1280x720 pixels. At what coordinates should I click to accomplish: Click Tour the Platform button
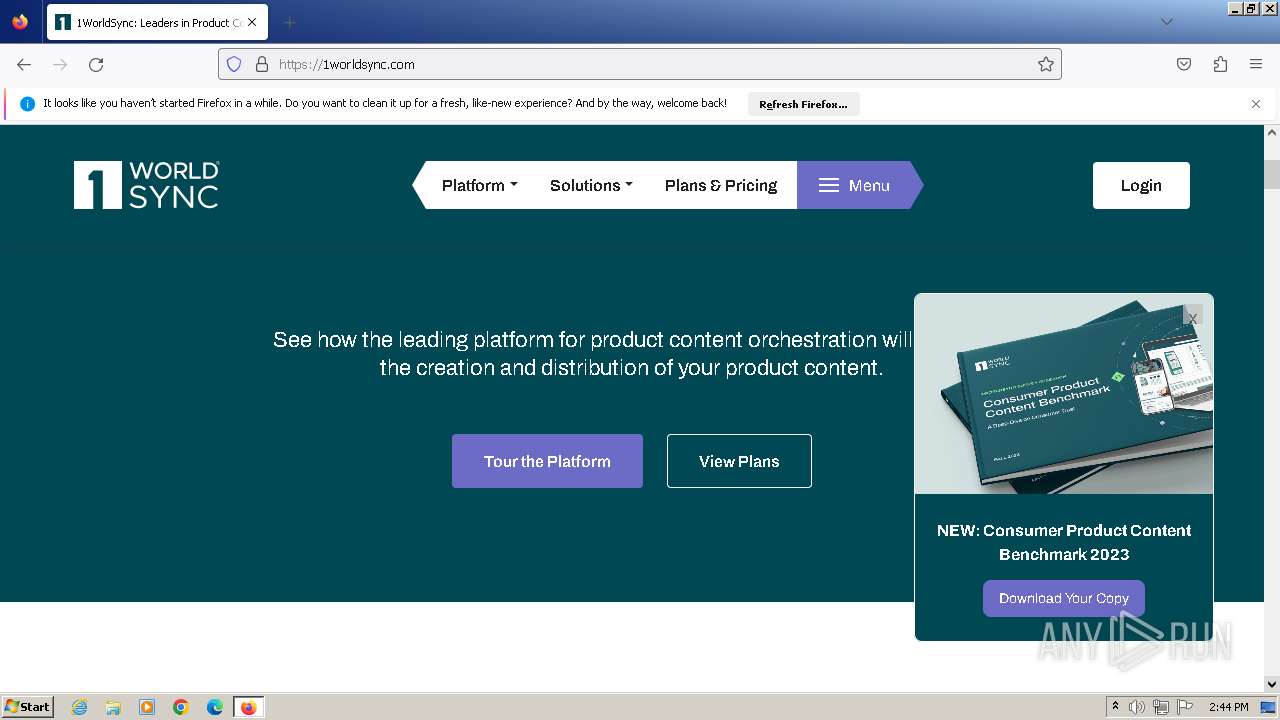pyautogui.click(x=547, y=461)
